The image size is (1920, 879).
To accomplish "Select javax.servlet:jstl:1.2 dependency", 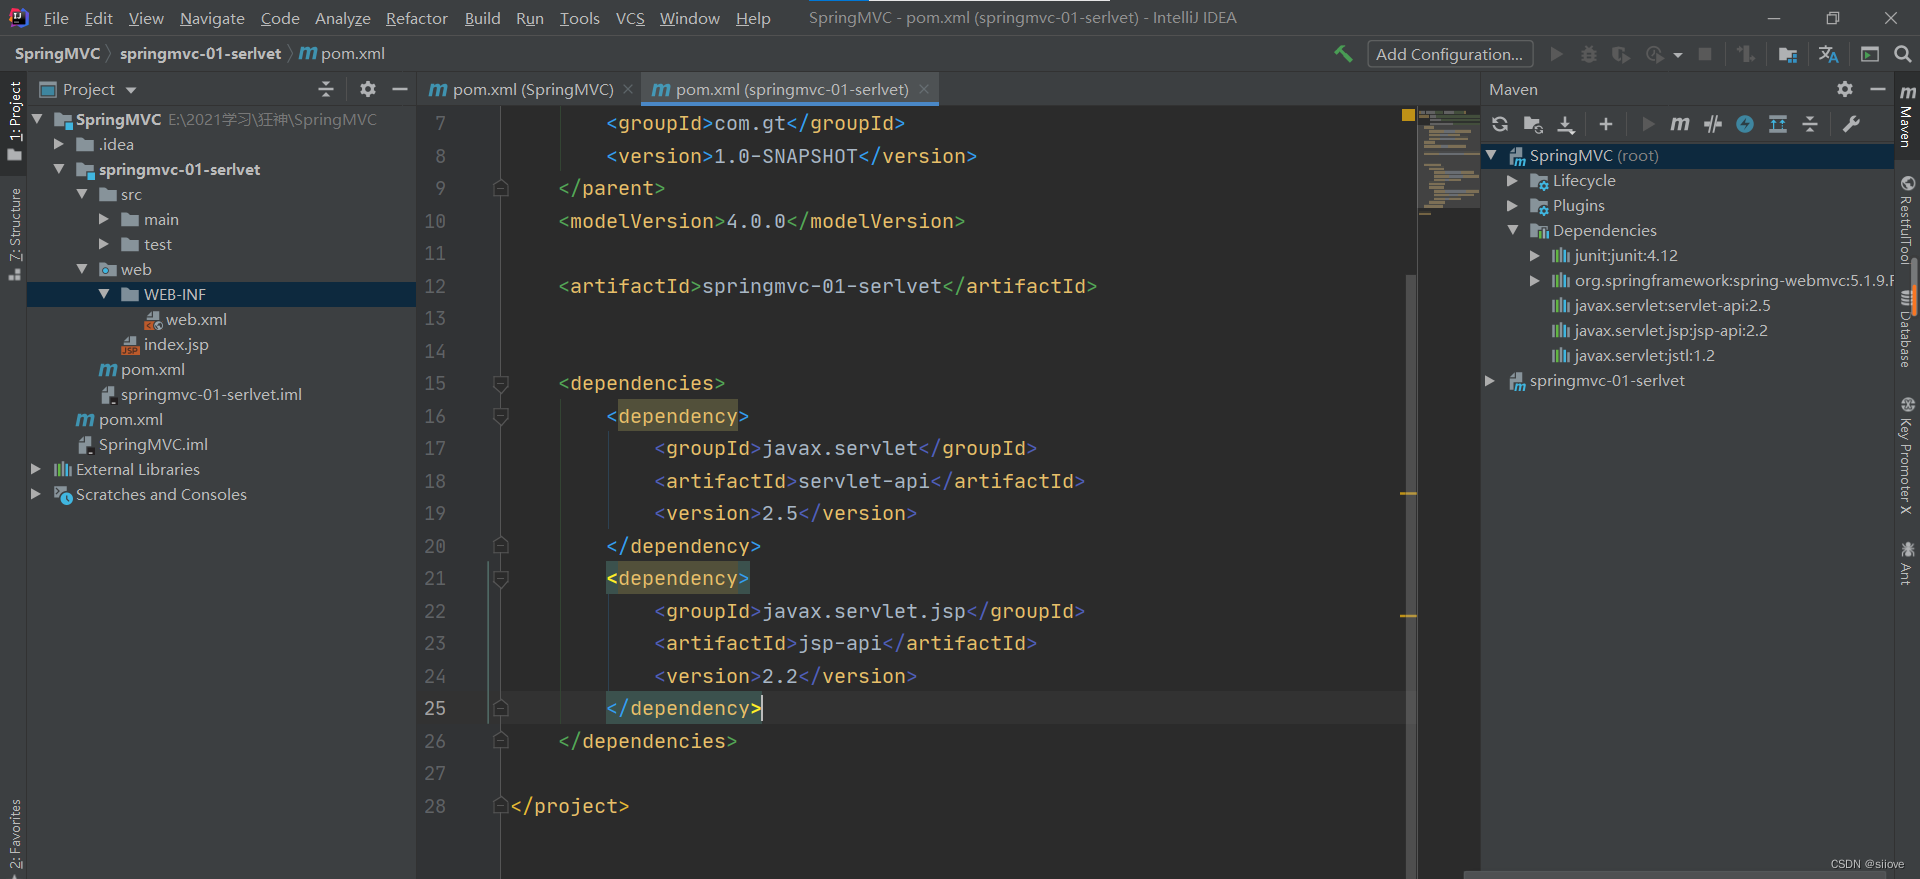I will 1644,356.
